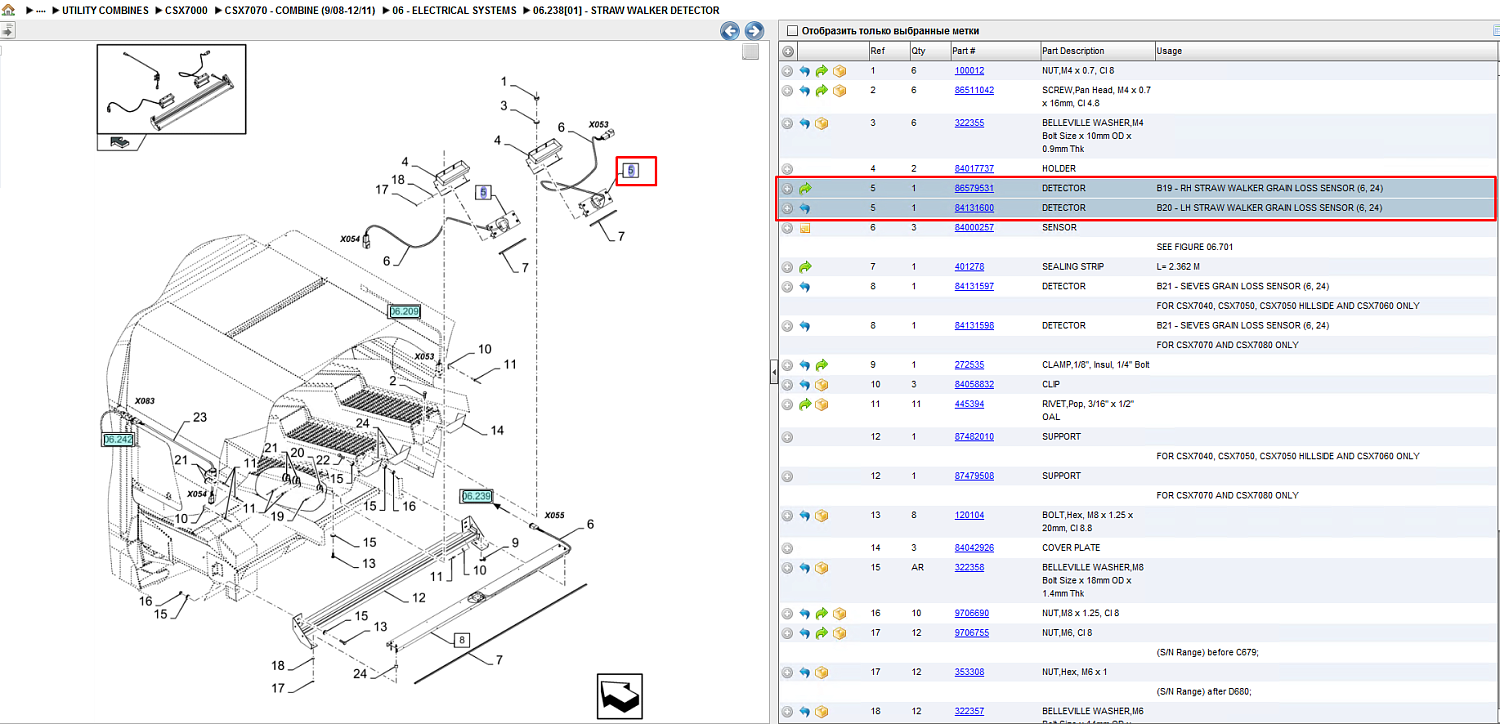This screenshot has height=724, width=1500.
Task: Click the add-all circle icon in the table header
Action: pos(788,51)
